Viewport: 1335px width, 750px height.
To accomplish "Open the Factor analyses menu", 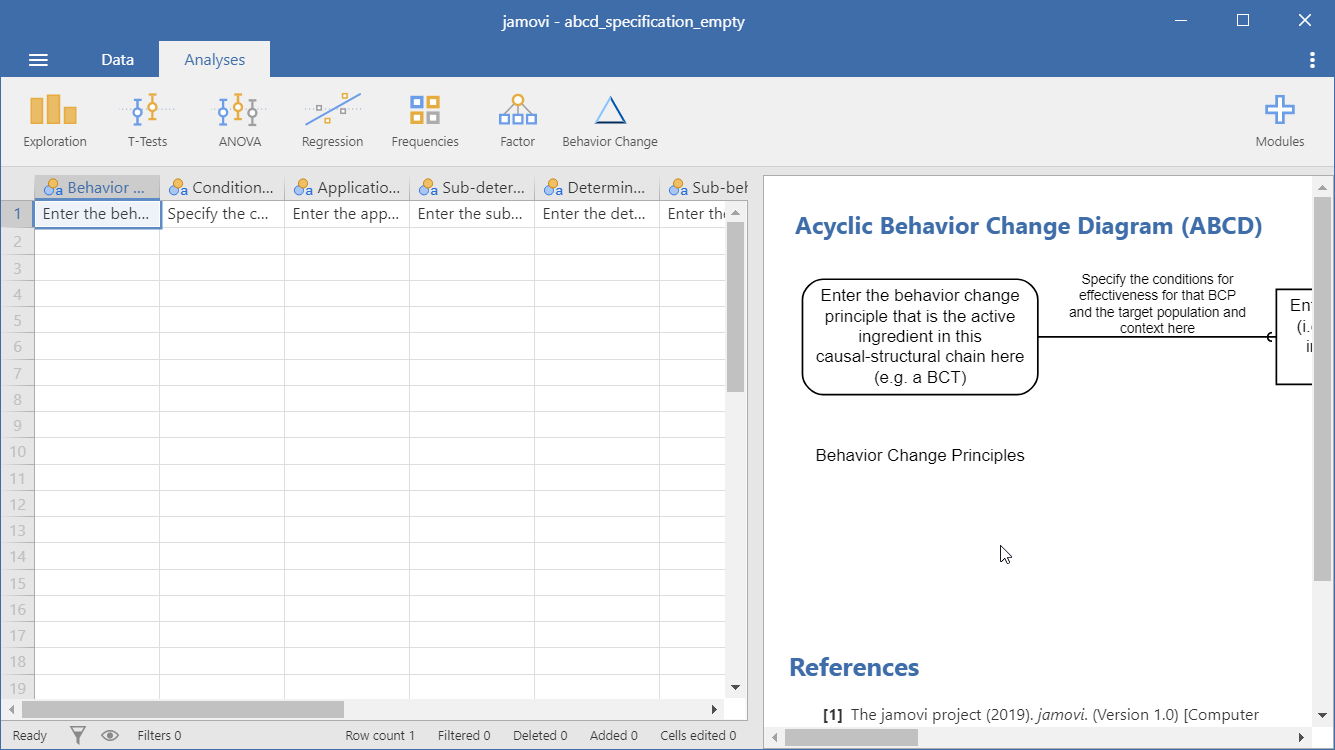I will tap(517, 121).
